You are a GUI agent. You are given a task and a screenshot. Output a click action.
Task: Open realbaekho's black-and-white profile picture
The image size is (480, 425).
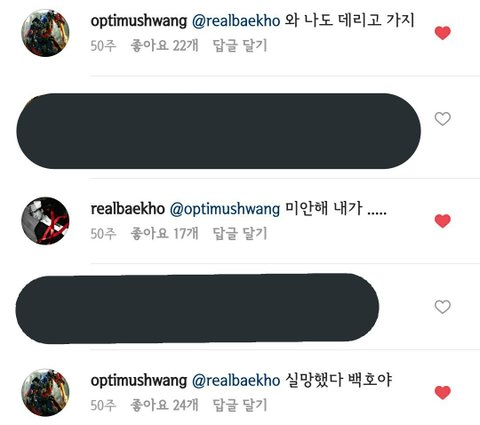click(x=45, y=221)
